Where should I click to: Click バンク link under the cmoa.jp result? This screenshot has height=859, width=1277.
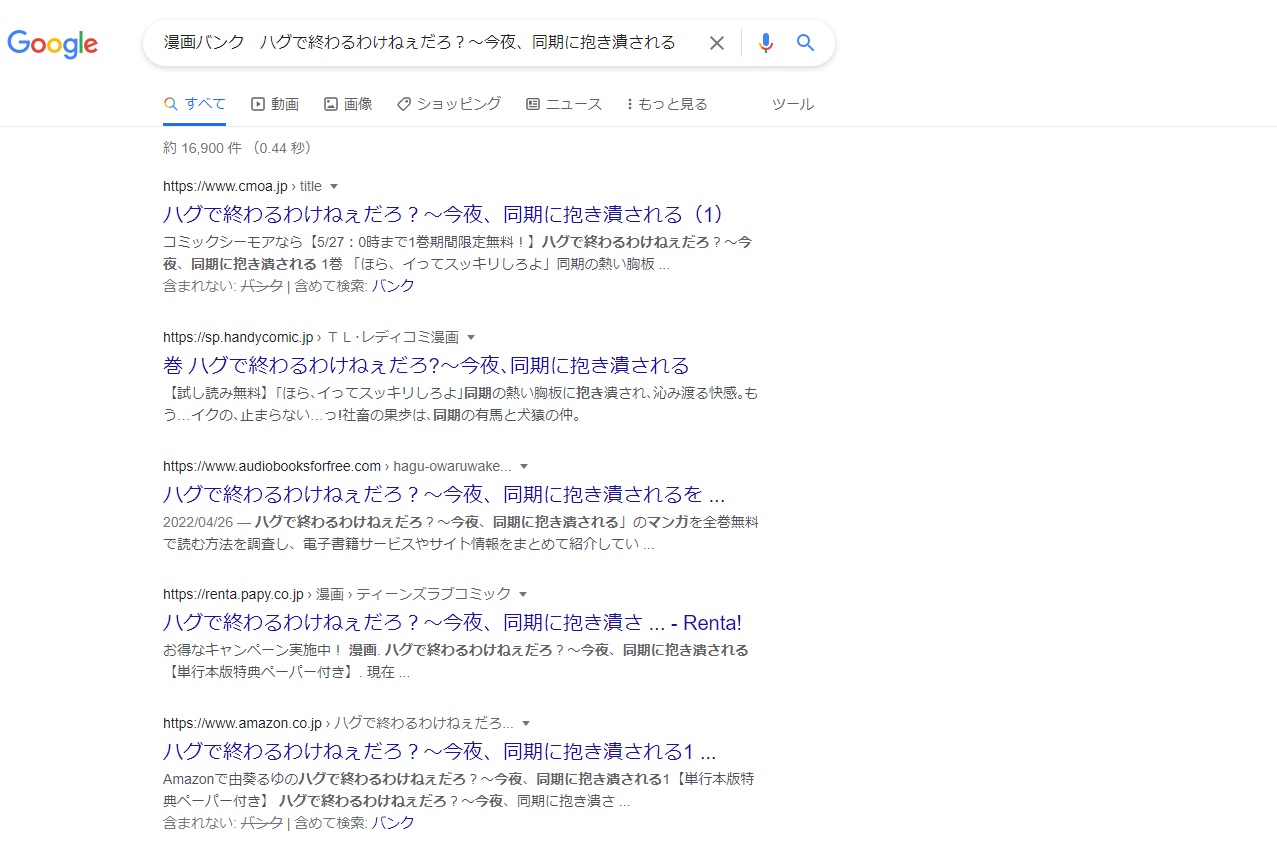(393, 286)
